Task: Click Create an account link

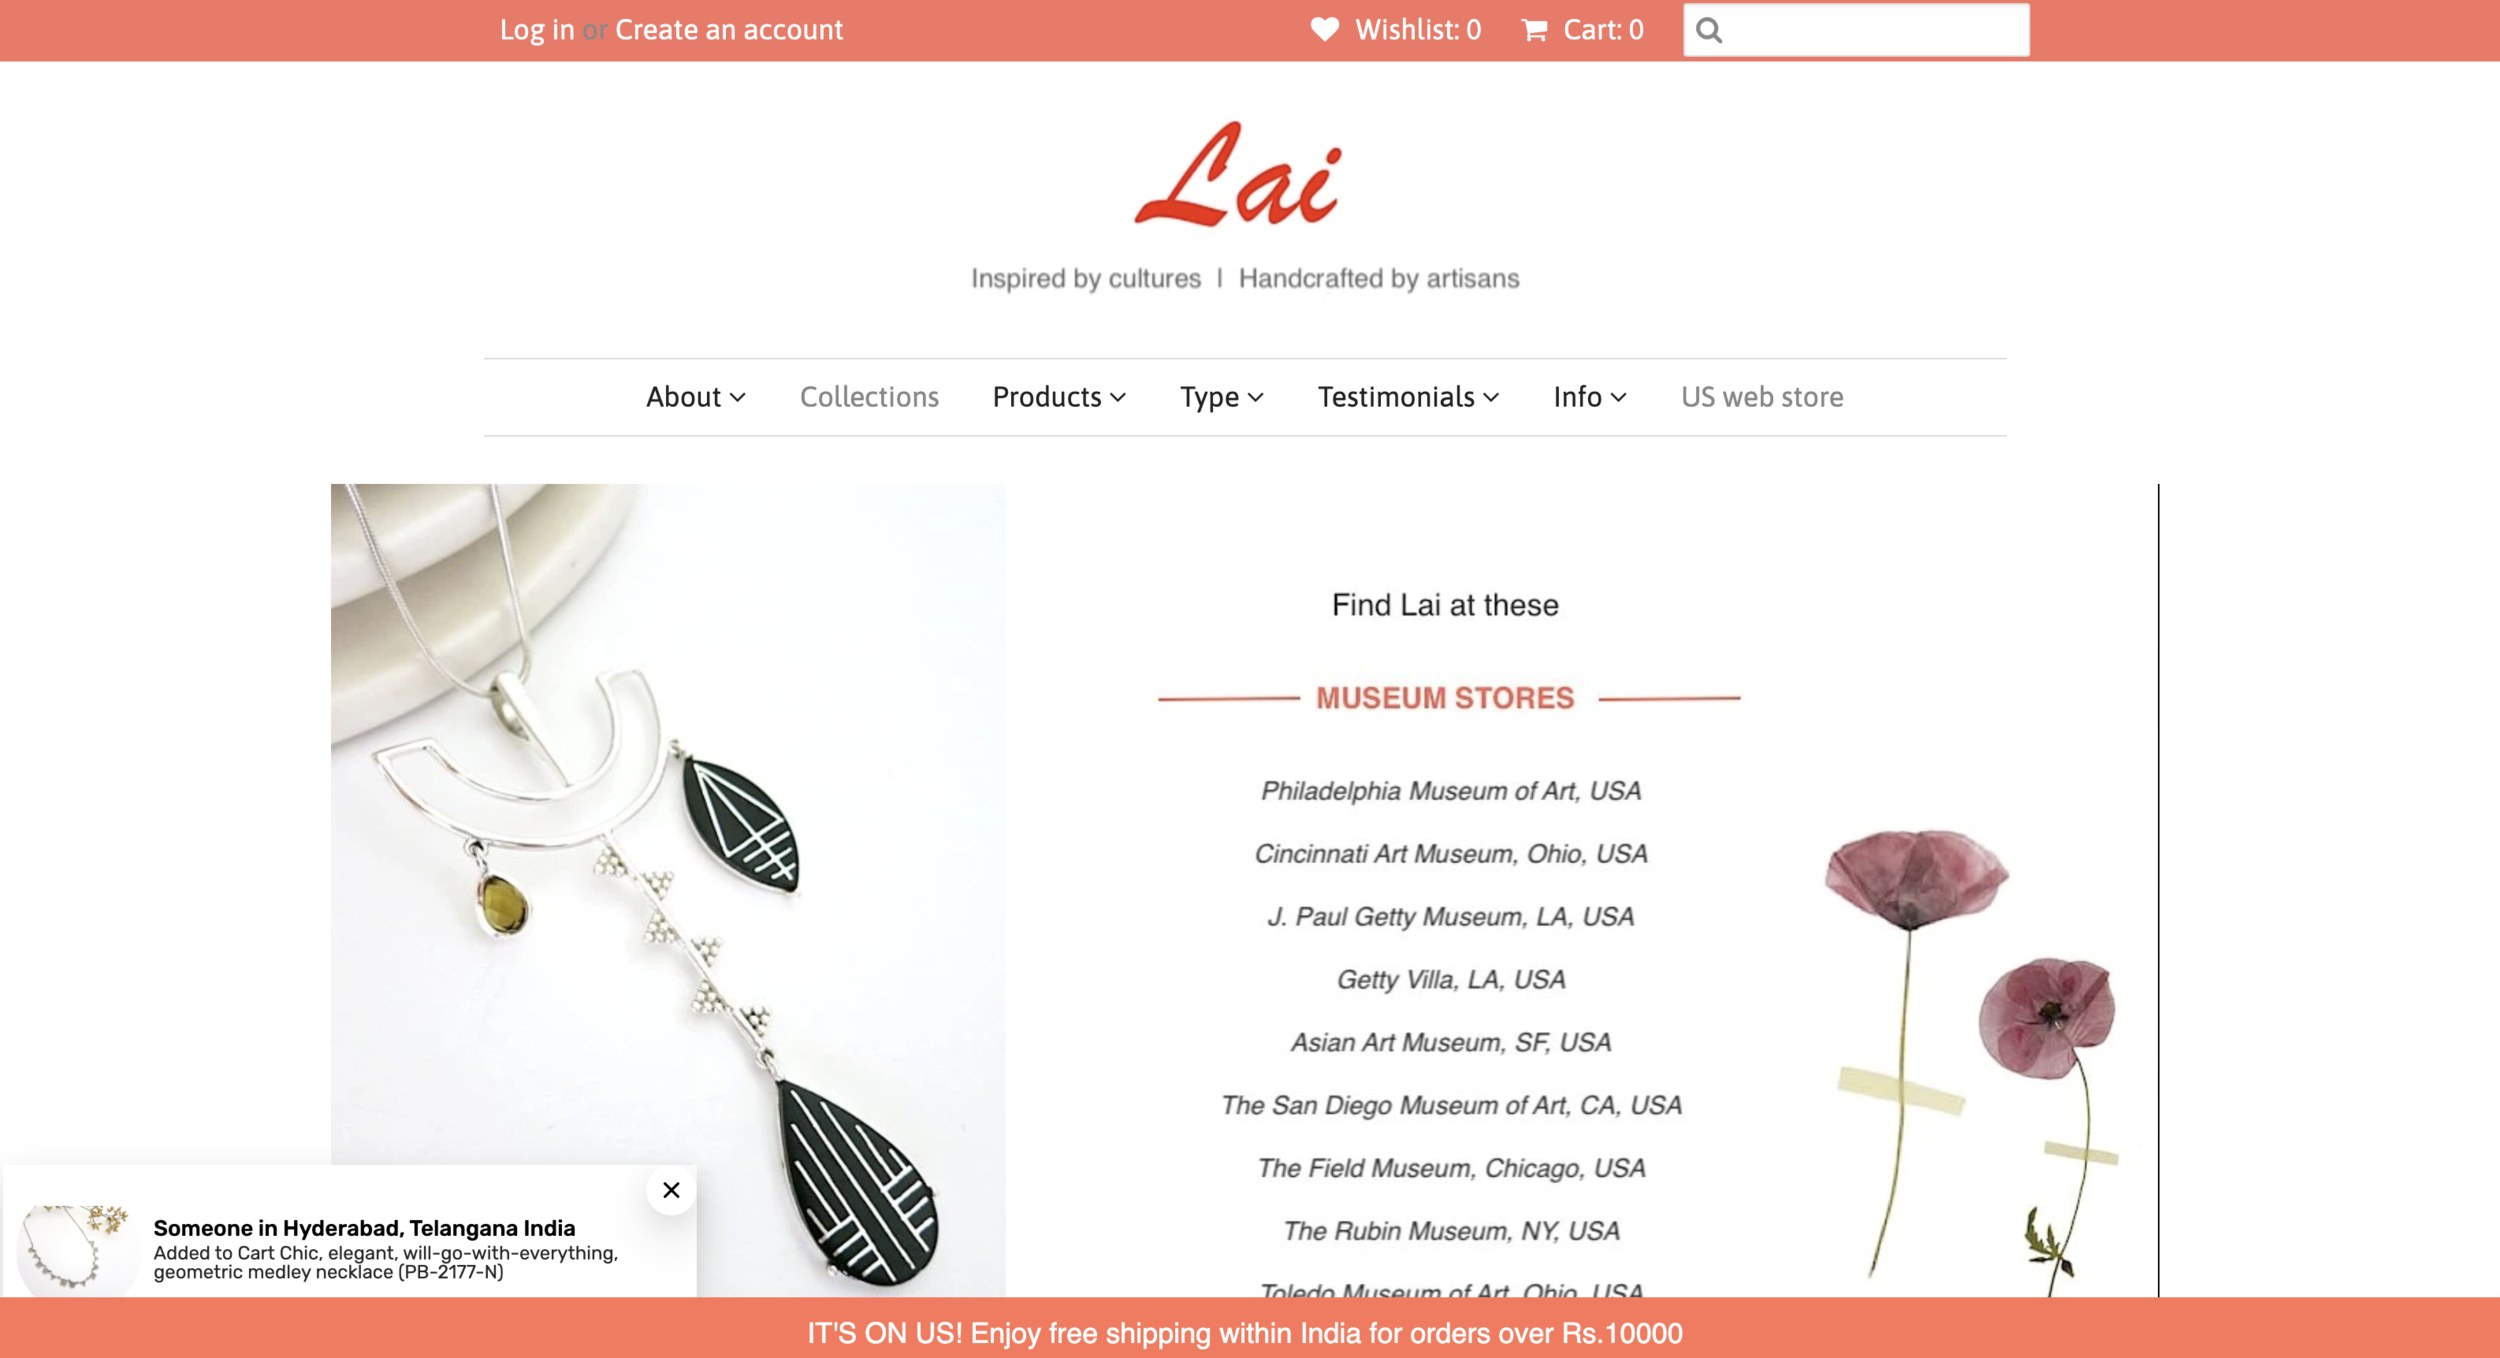Action: 728,30
